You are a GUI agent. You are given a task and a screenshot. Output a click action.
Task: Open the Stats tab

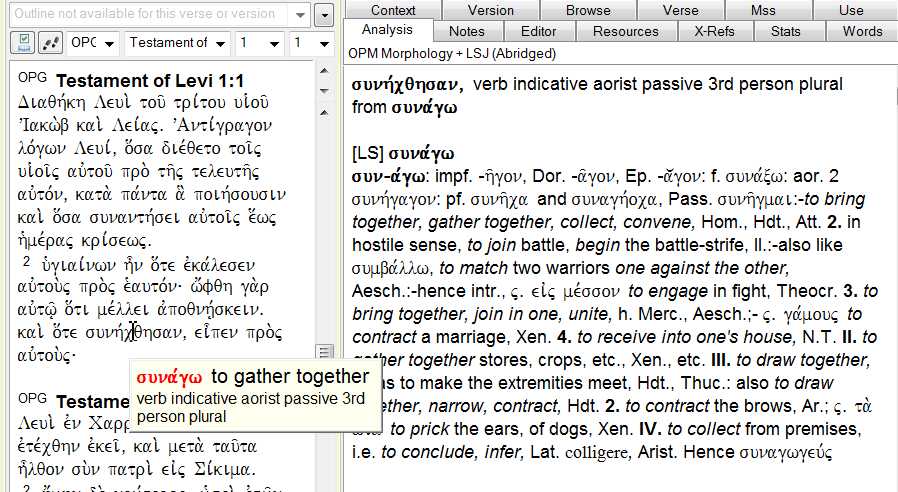click(x=785, y=31)
